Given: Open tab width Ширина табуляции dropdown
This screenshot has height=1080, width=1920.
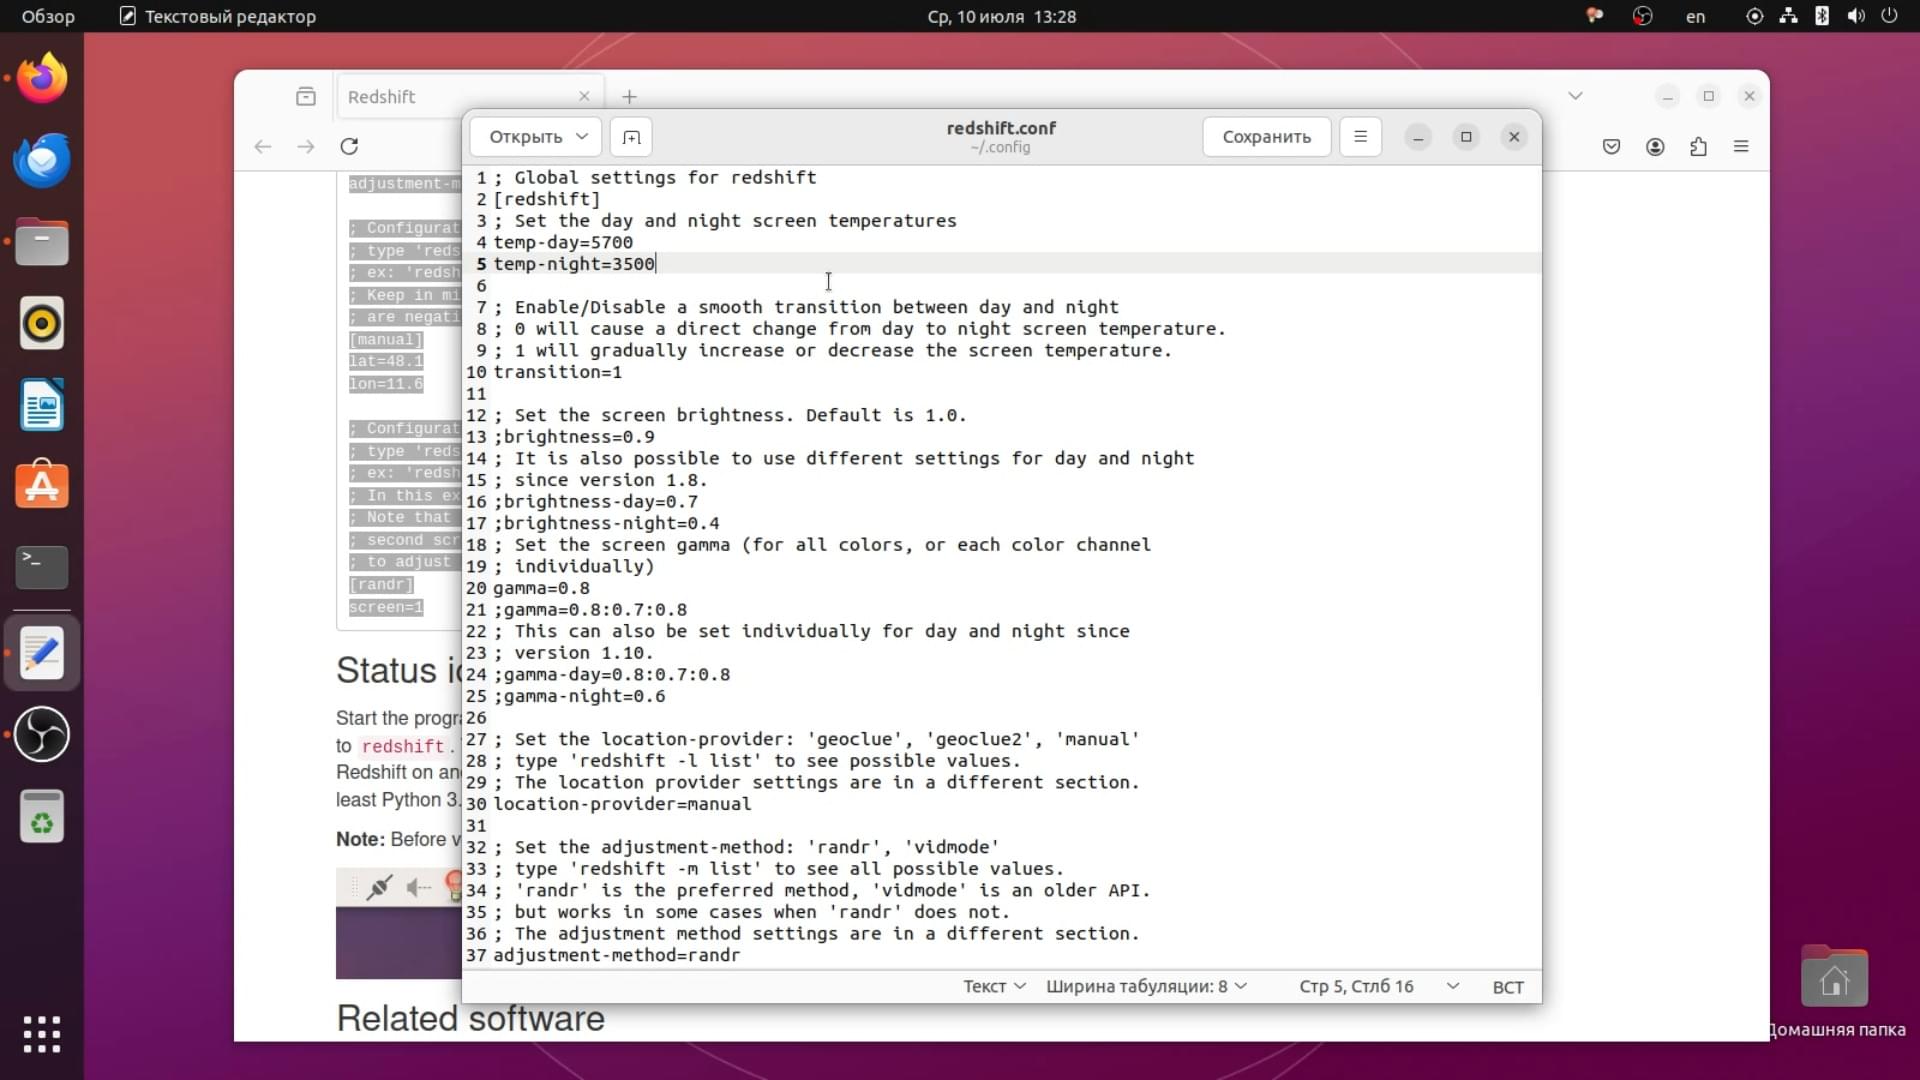Looking at the screenshot, I should tap(1146, 986).
